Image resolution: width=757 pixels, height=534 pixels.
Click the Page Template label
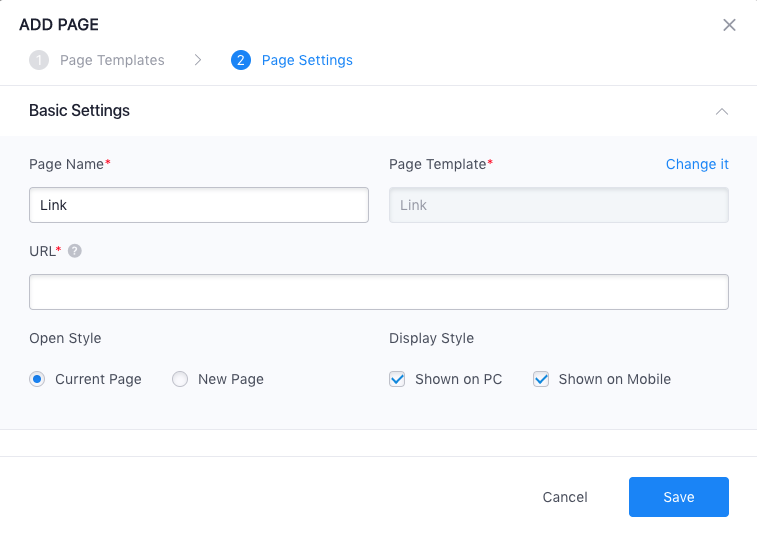[437, 164]
